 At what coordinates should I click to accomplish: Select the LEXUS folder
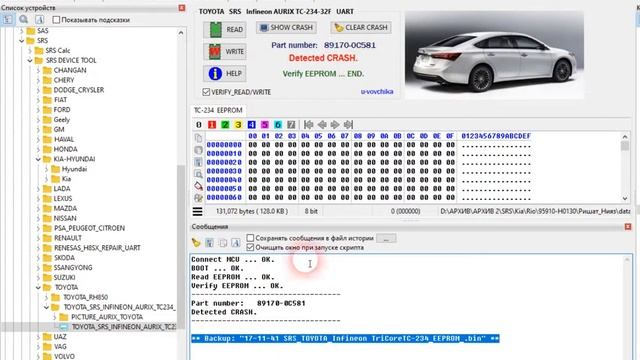click(x=62, y=198)
